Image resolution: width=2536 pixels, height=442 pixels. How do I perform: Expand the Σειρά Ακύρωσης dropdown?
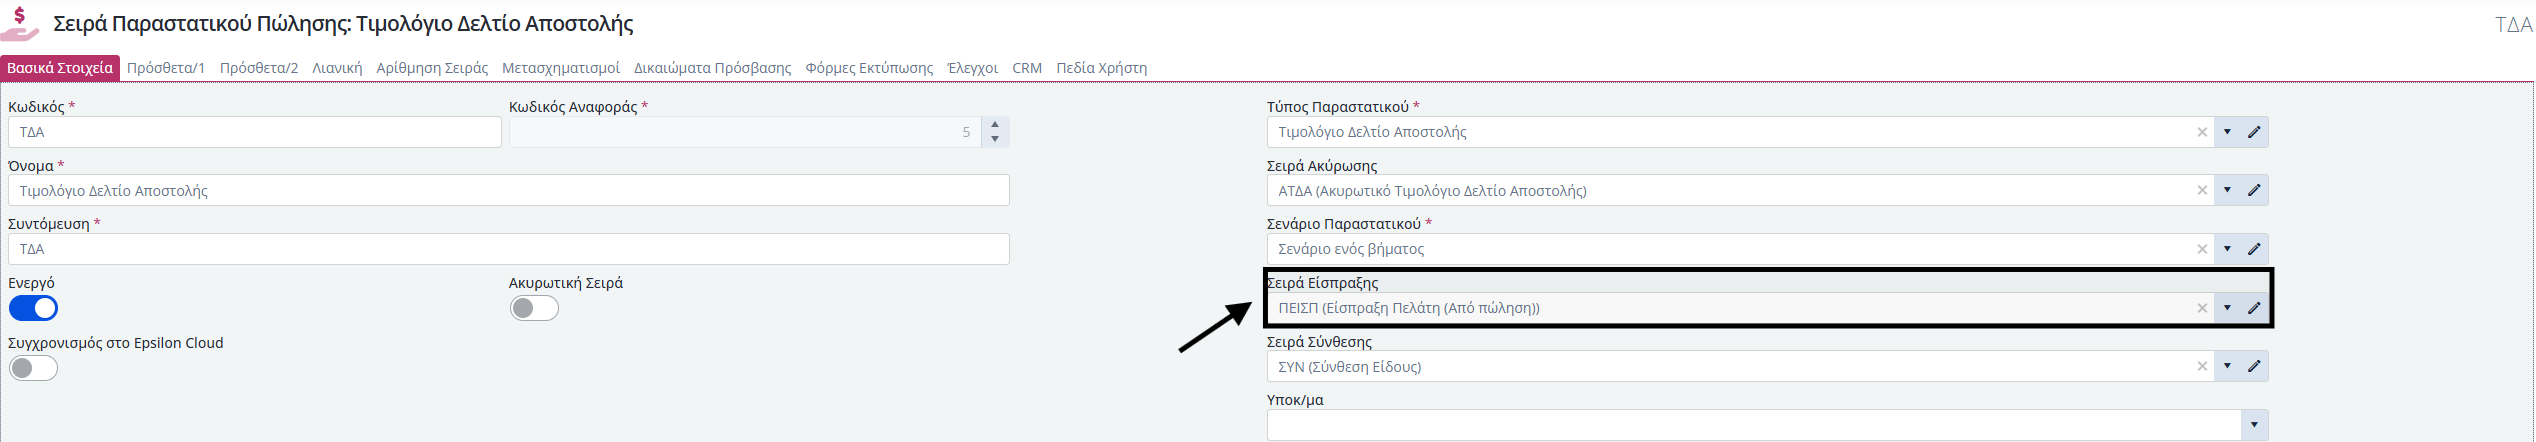[x=2227, y=190]
